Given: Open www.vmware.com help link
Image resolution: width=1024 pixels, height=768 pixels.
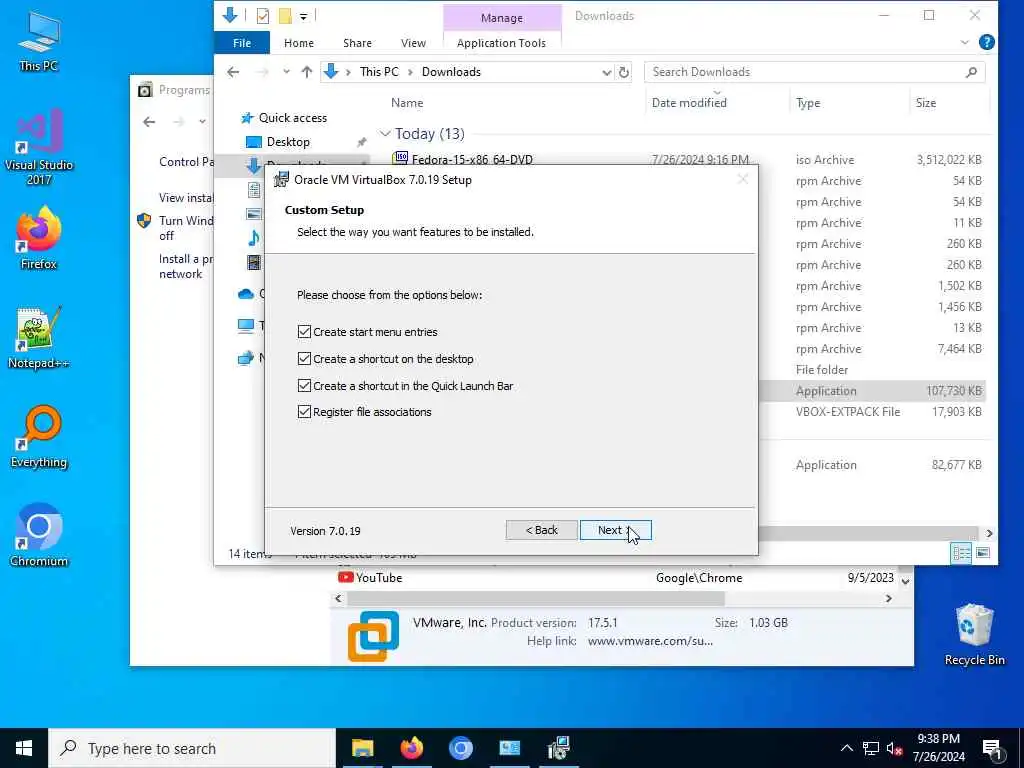Looking at the screenshot, I should pyautogui.click(x=650, y=641).
